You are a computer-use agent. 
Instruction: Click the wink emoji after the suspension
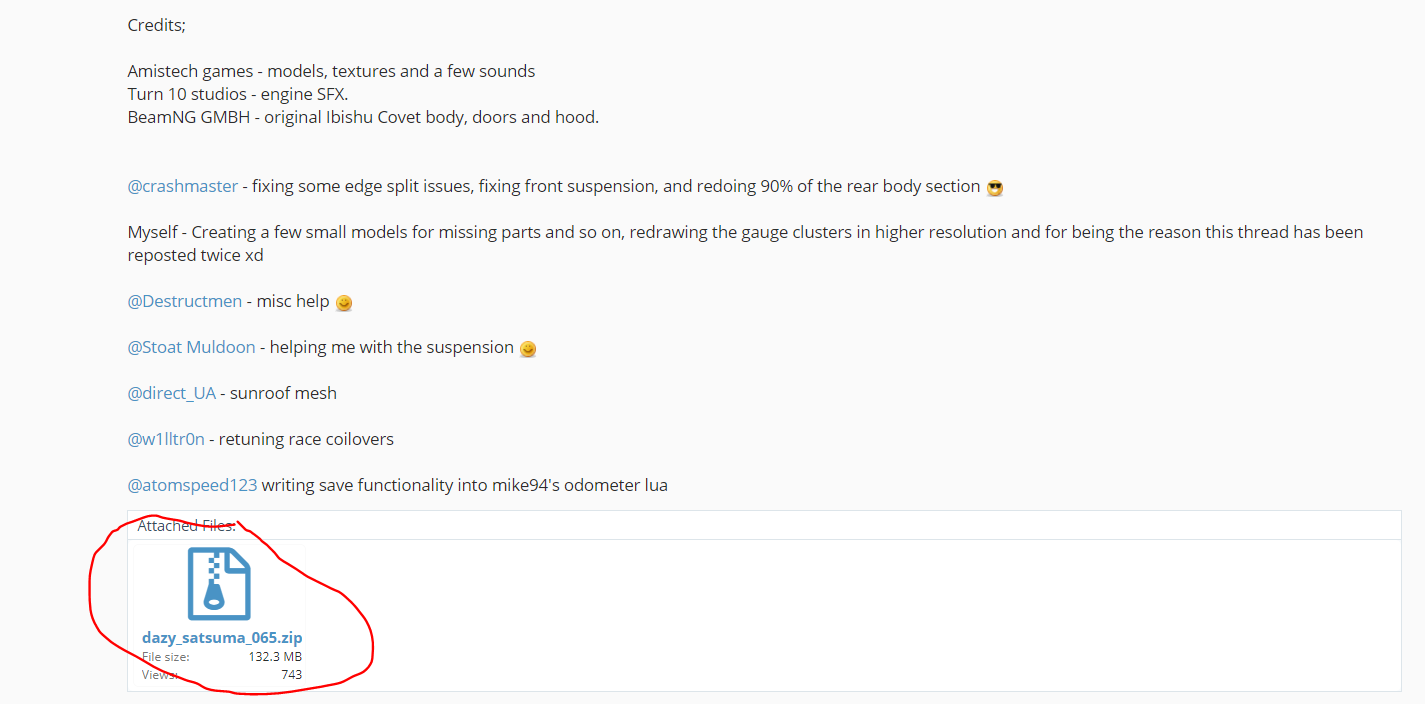528,349
